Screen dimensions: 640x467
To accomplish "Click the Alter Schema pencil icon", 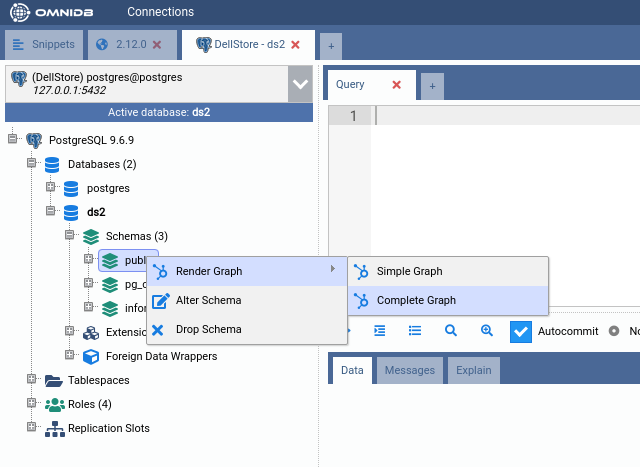I will pos(161,301).
